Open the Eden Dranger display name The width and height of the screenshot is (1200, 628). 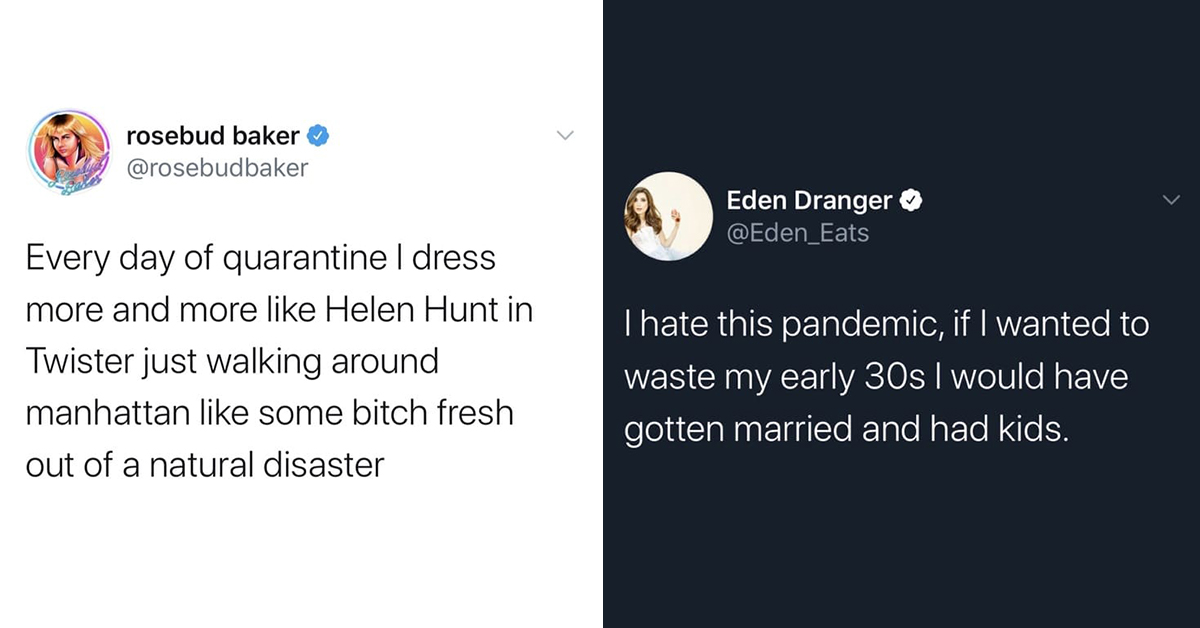[x=810, y=201]
